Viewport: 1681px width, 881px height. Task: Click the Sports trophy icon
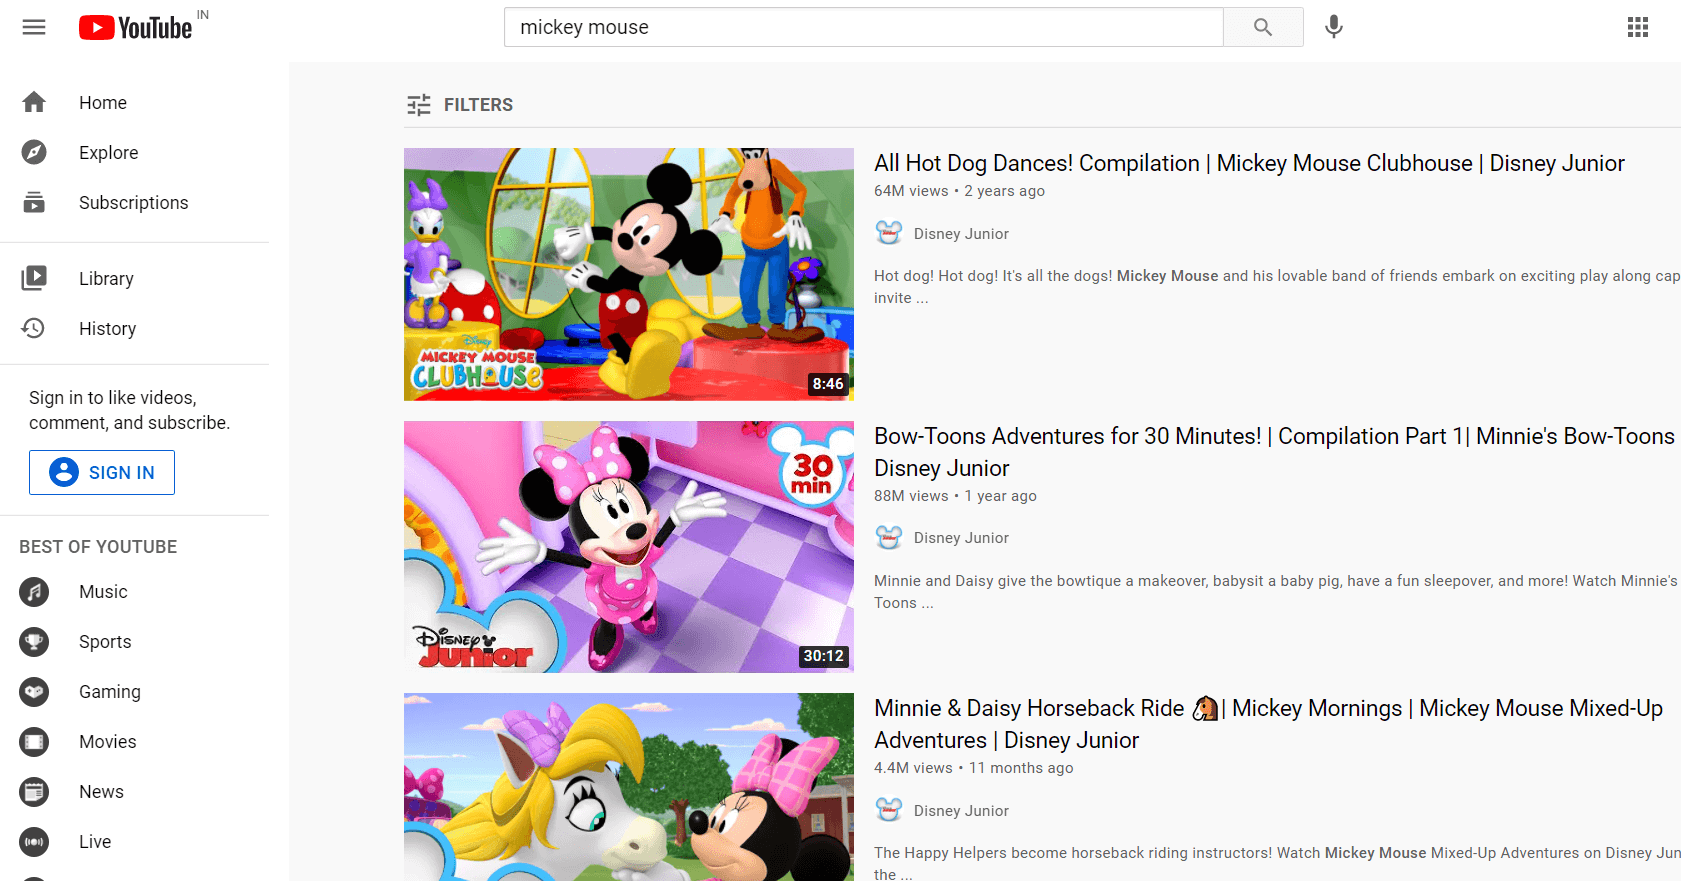pos(34,642)
